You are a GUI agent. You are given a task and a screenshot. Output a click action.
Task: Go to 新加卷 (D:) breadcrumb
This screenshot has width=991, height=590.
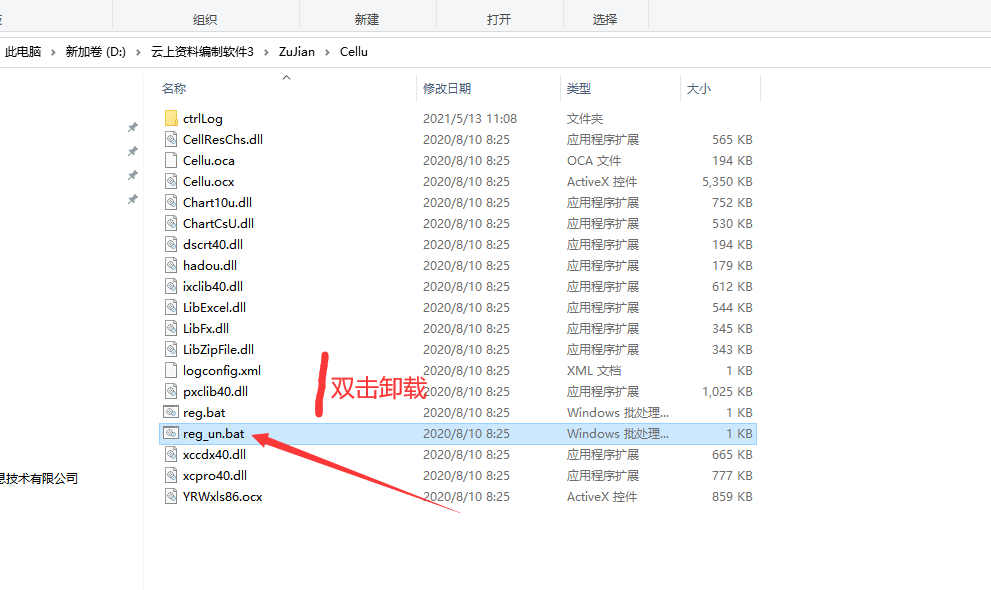click(95, 52)
